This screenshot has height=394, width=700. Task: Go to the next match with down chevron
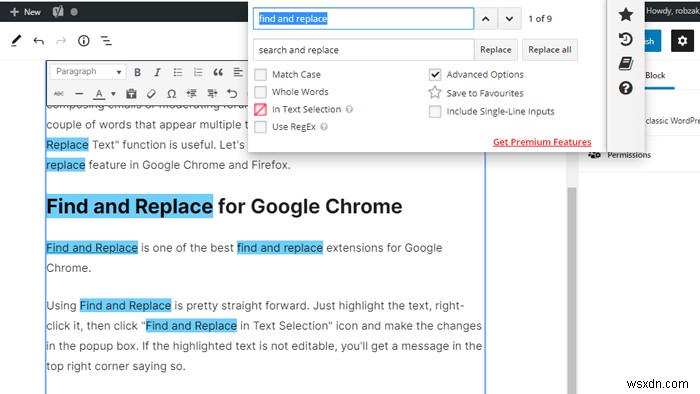[x=509, y=19]
